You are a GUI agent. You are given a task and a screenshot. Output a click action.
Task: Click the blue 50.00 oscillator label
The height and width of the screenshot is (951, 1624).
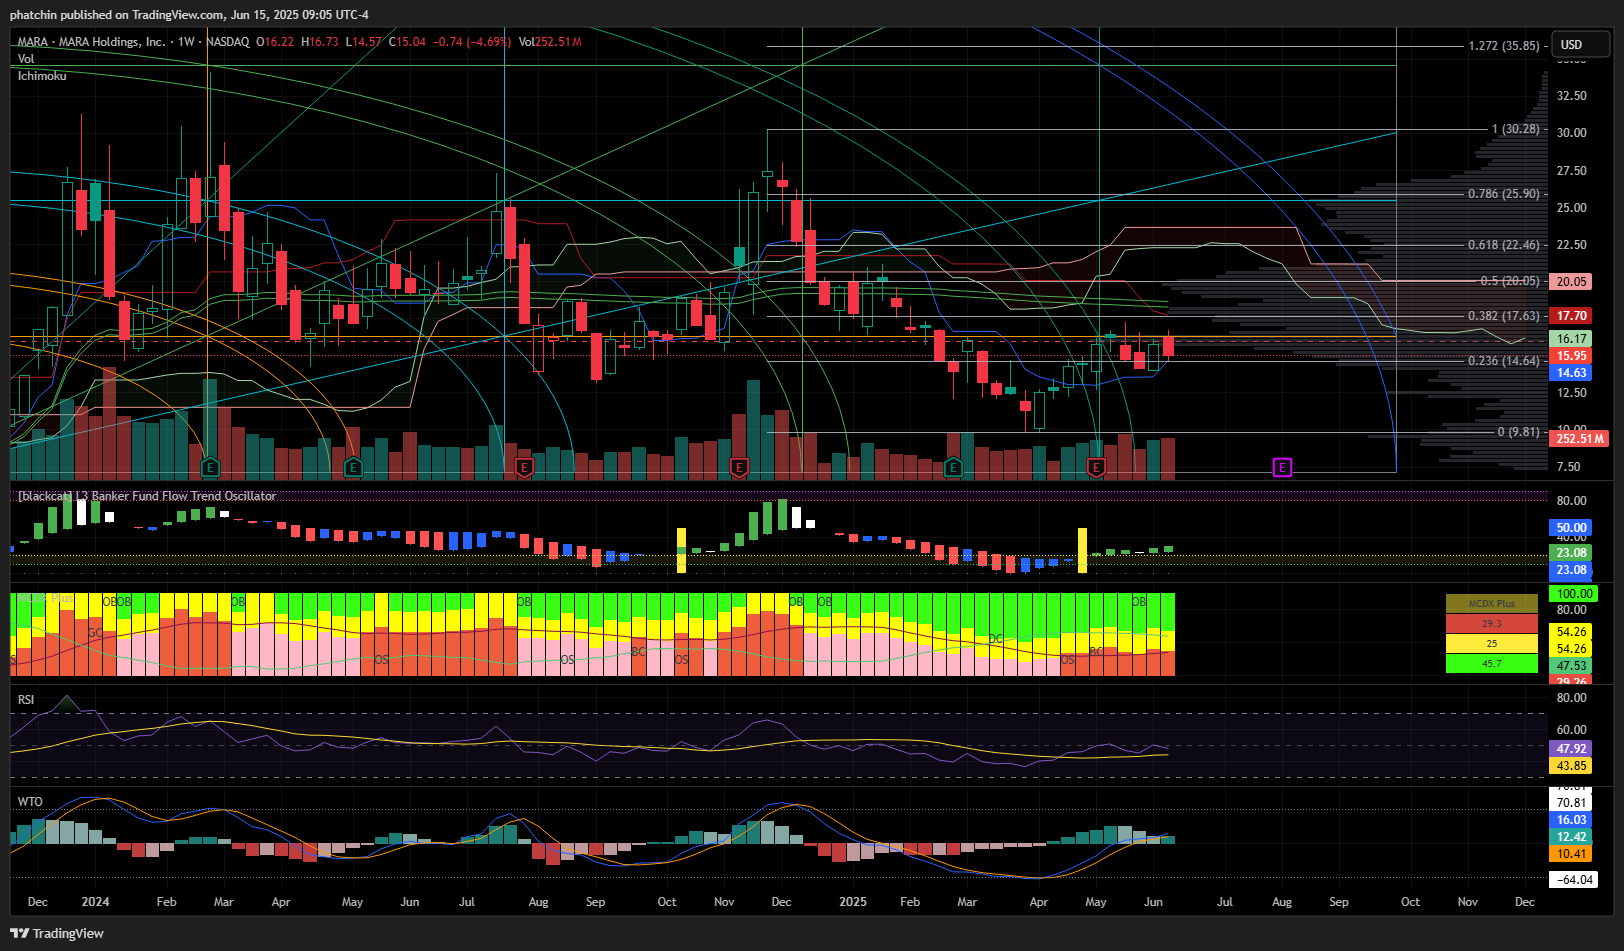[x=1572, y=528]
